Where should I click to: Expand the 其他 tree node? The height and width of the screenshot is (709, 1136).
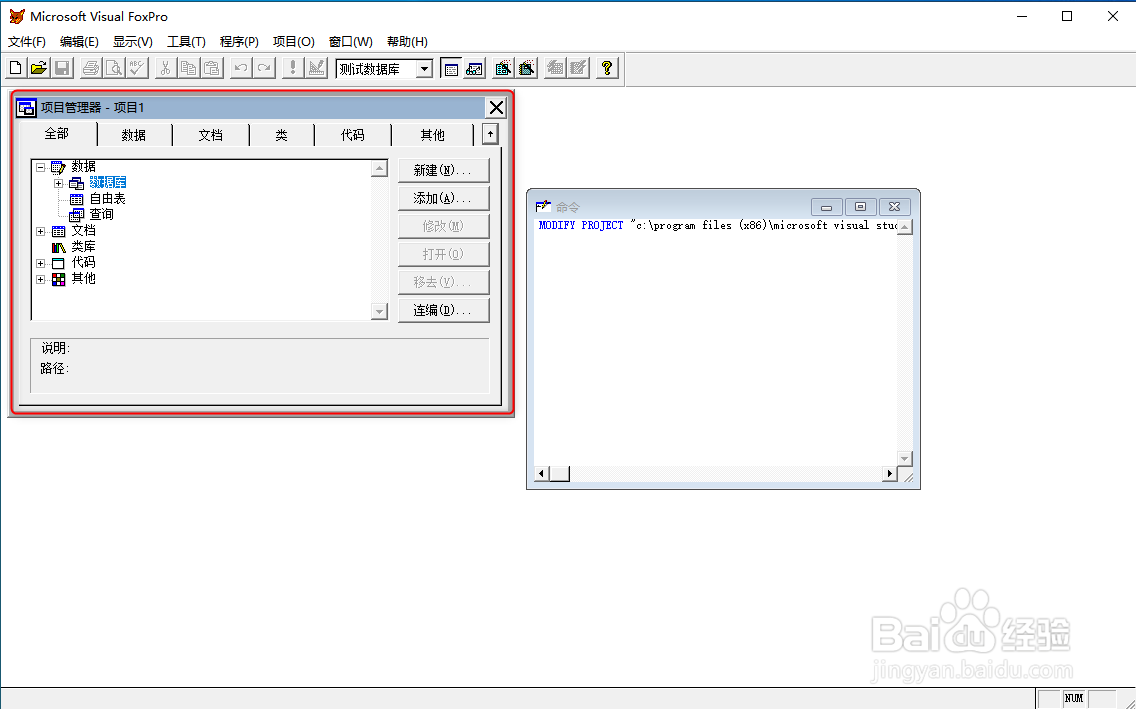tap(41, 280)
